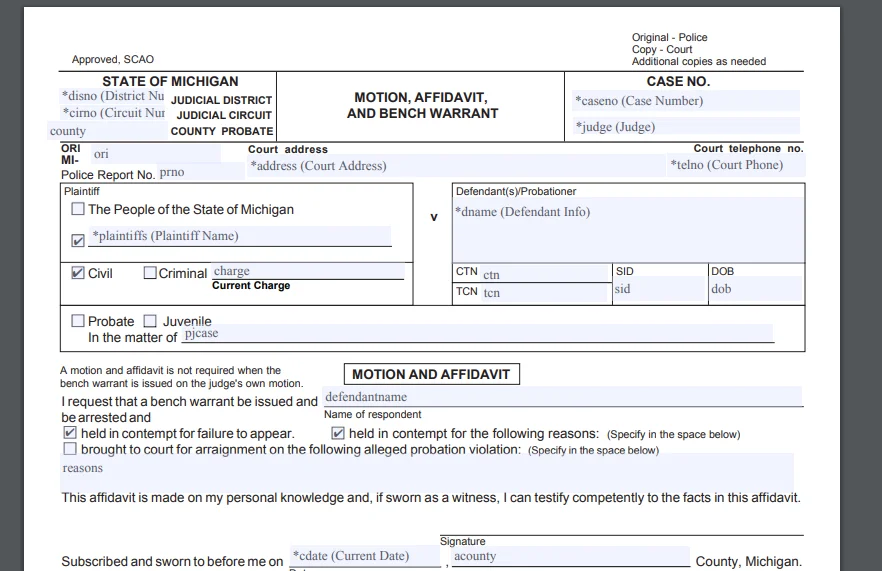The width and height of the screenshot is (882, 571).
Task: Click the reasons text area
Action: coord(427,472)
